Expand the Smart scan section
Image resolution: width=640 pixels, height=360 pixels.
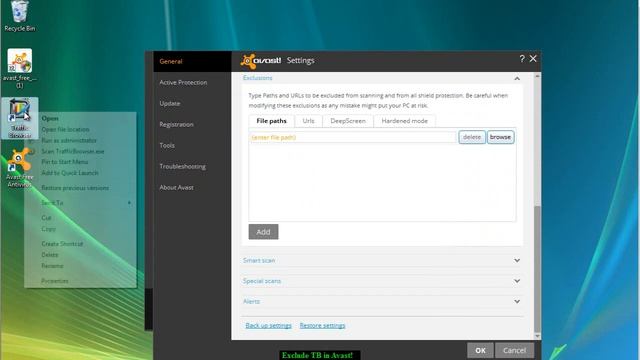382,260
